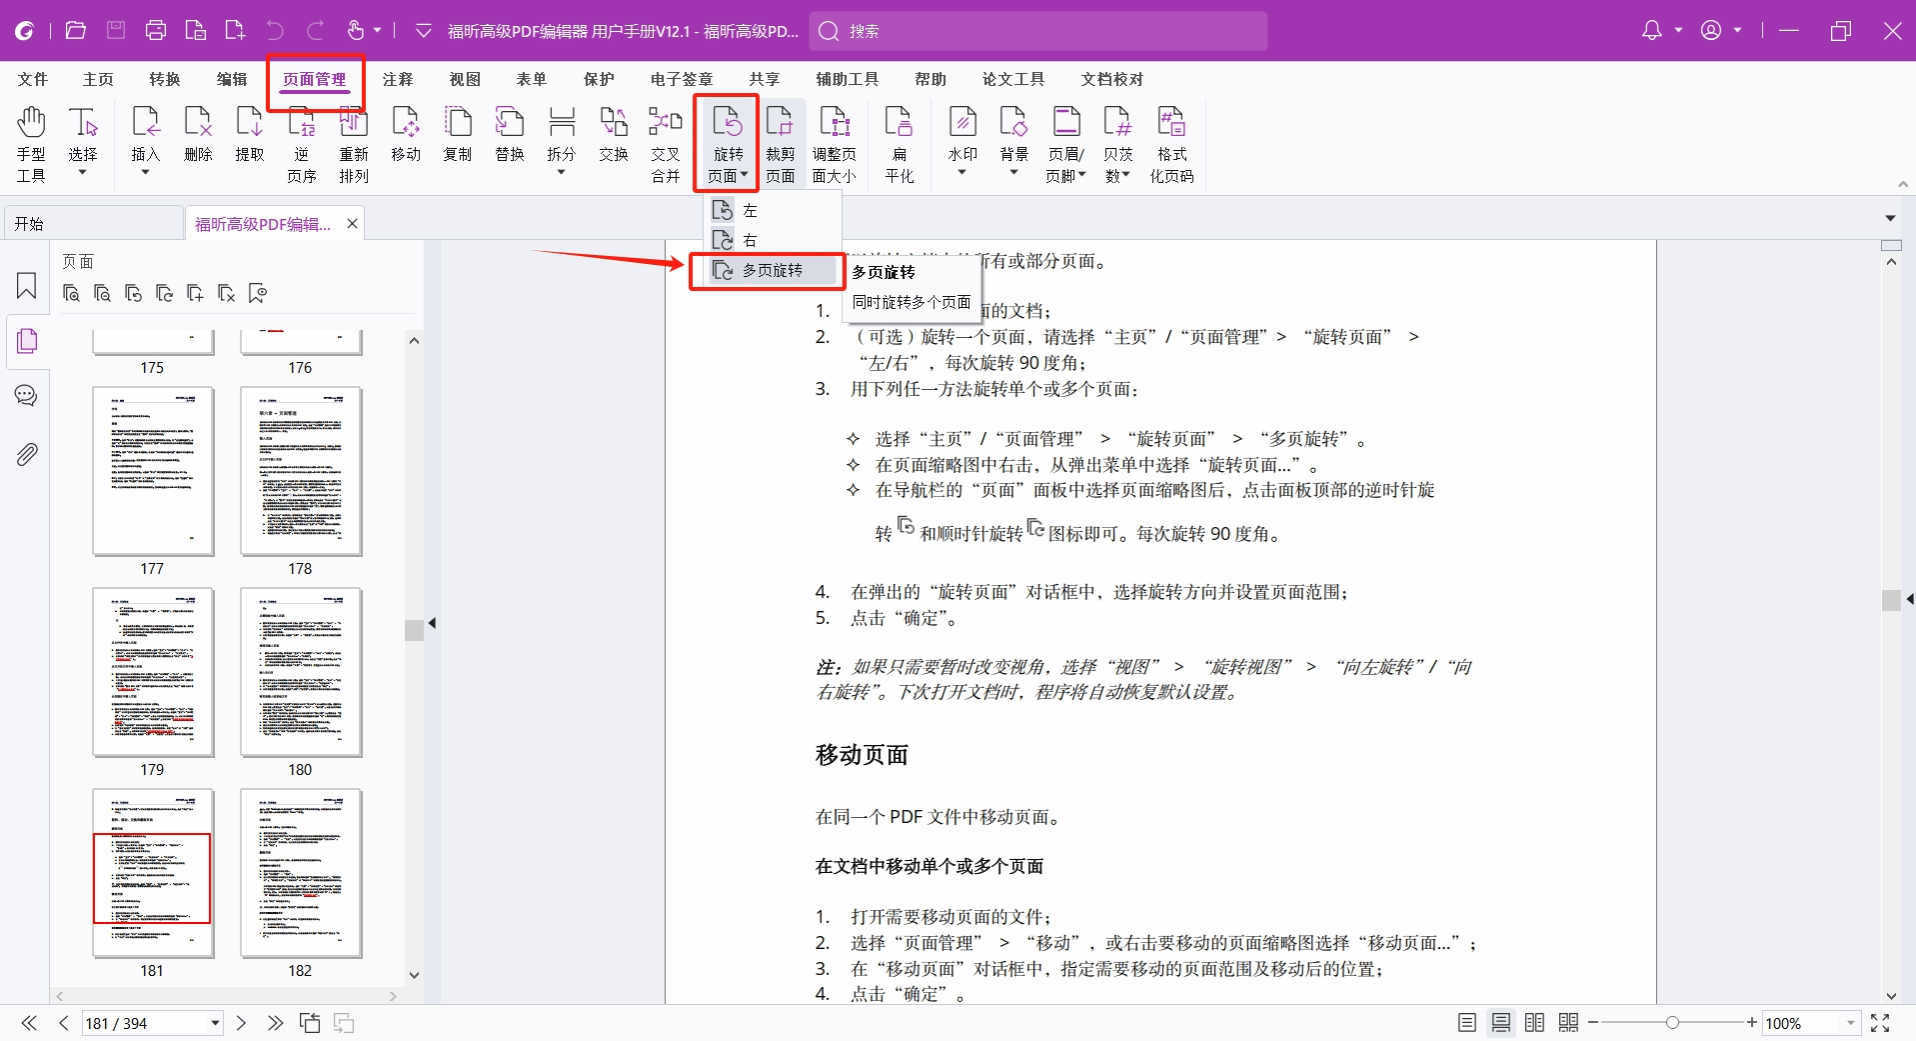The image size is (1916, 1041).
Task: Open the bookmark panel in the sidebar
Action: (27, 286)
